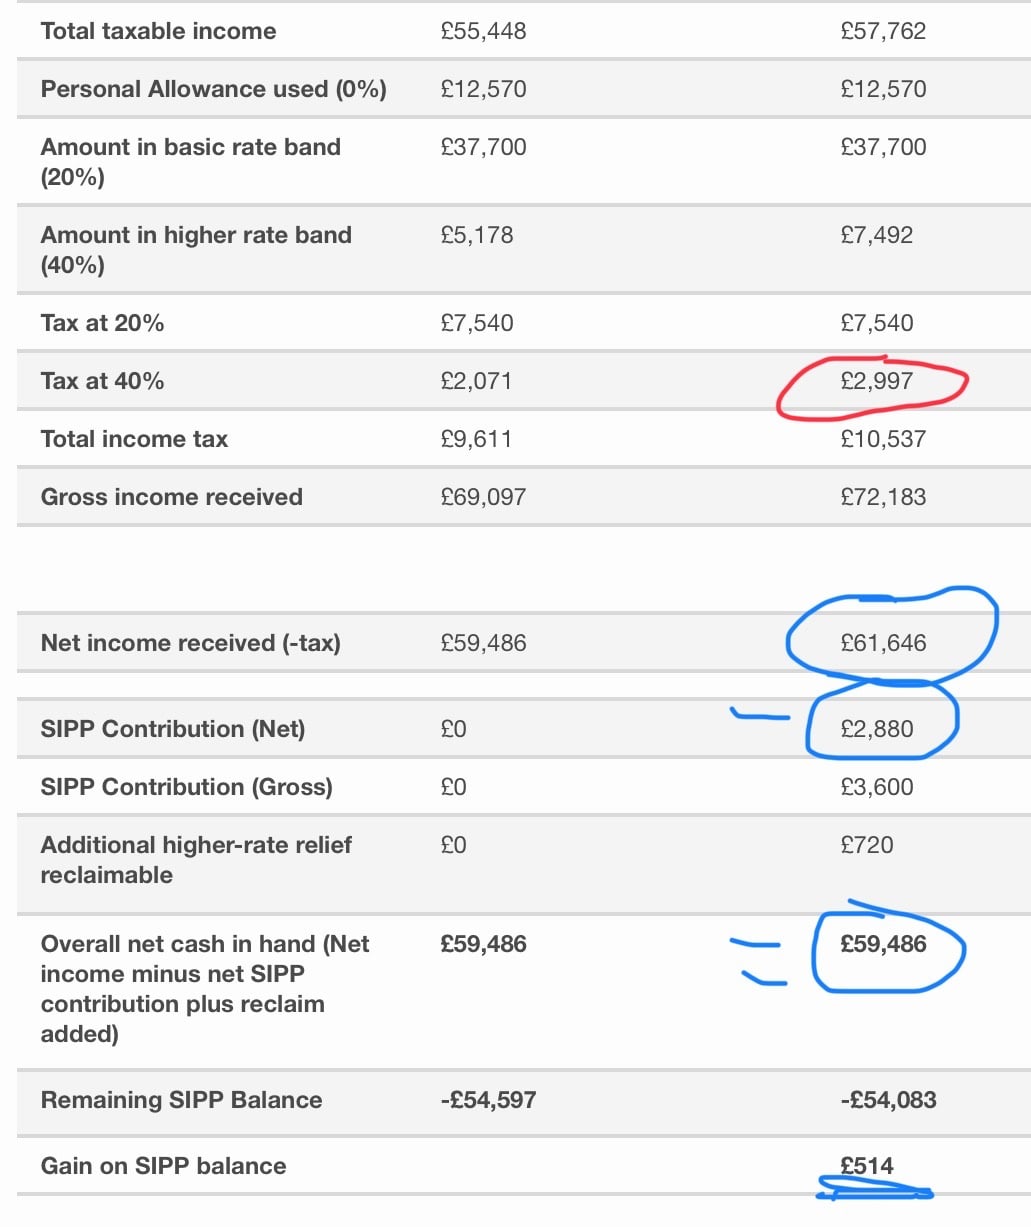
Task: Select the blue-circled £61,646 net income
Action: (883, 643)
